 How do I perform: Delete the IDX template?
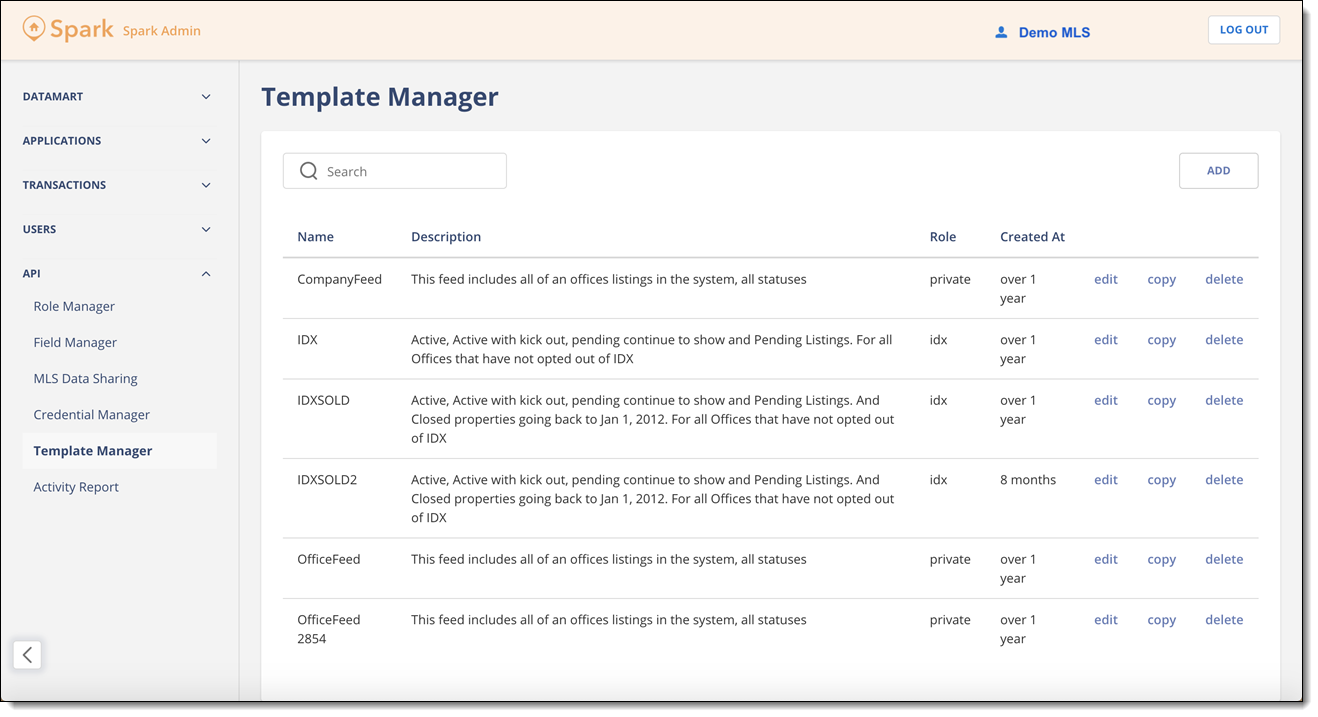[1224, 340]
